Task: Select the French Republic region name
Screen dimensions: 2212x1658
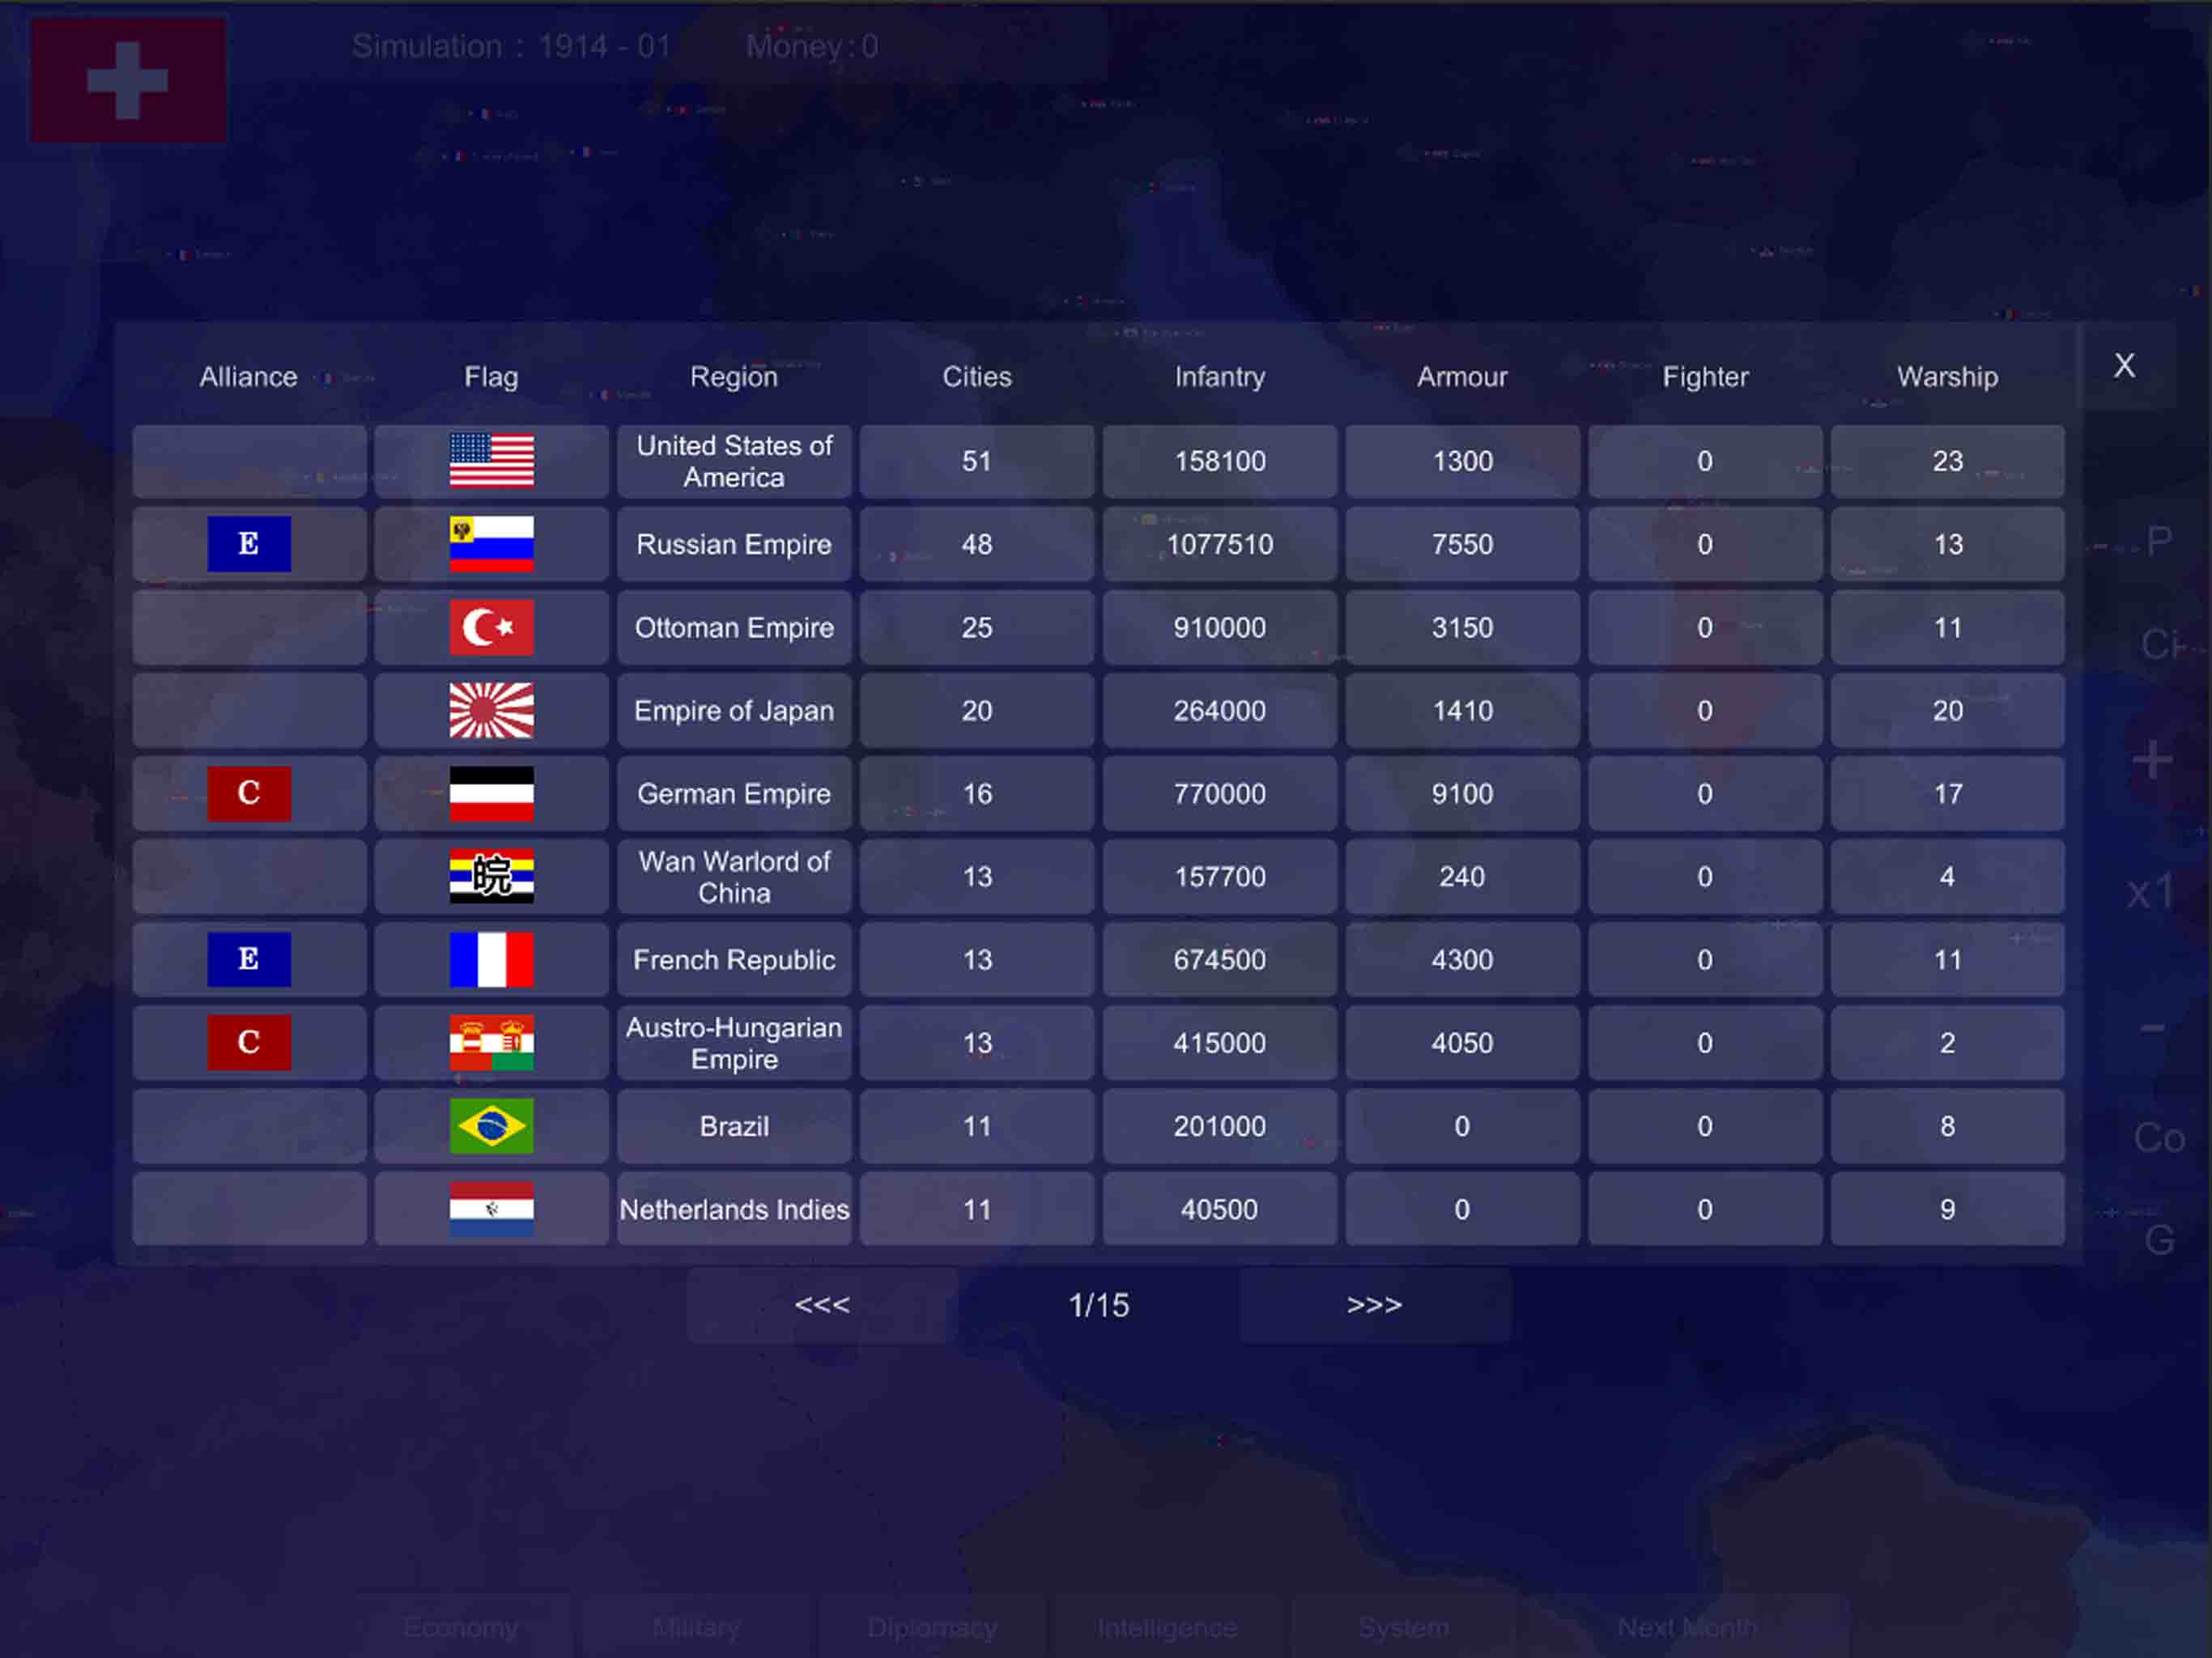Action: [x=734, y=960]
